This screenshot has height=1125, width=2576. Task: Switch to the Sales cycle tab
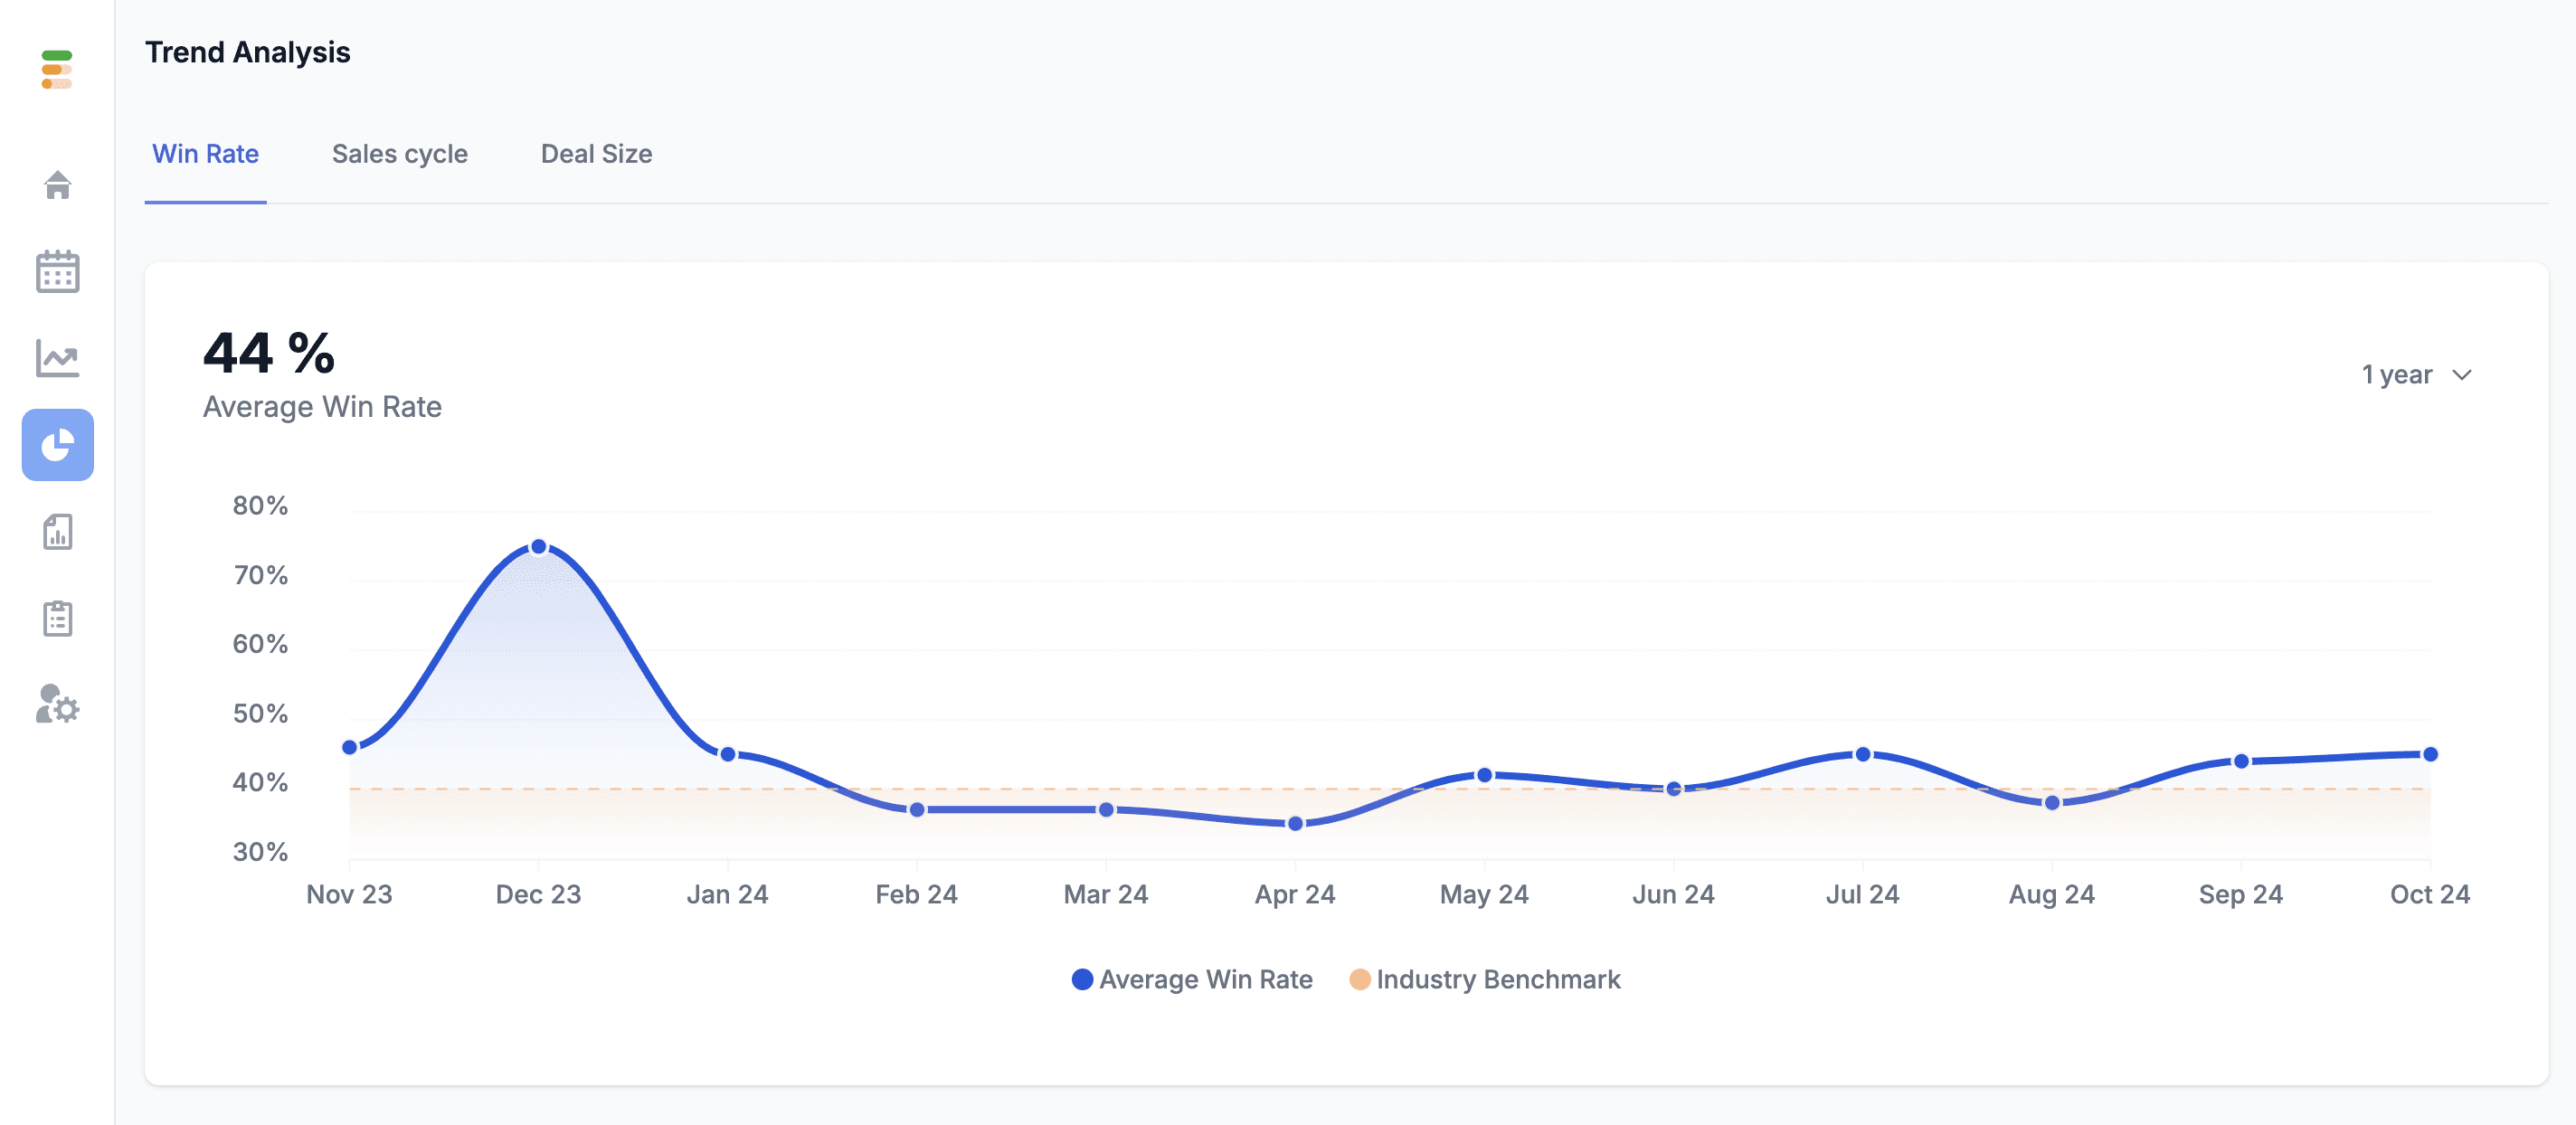[400, 154]
